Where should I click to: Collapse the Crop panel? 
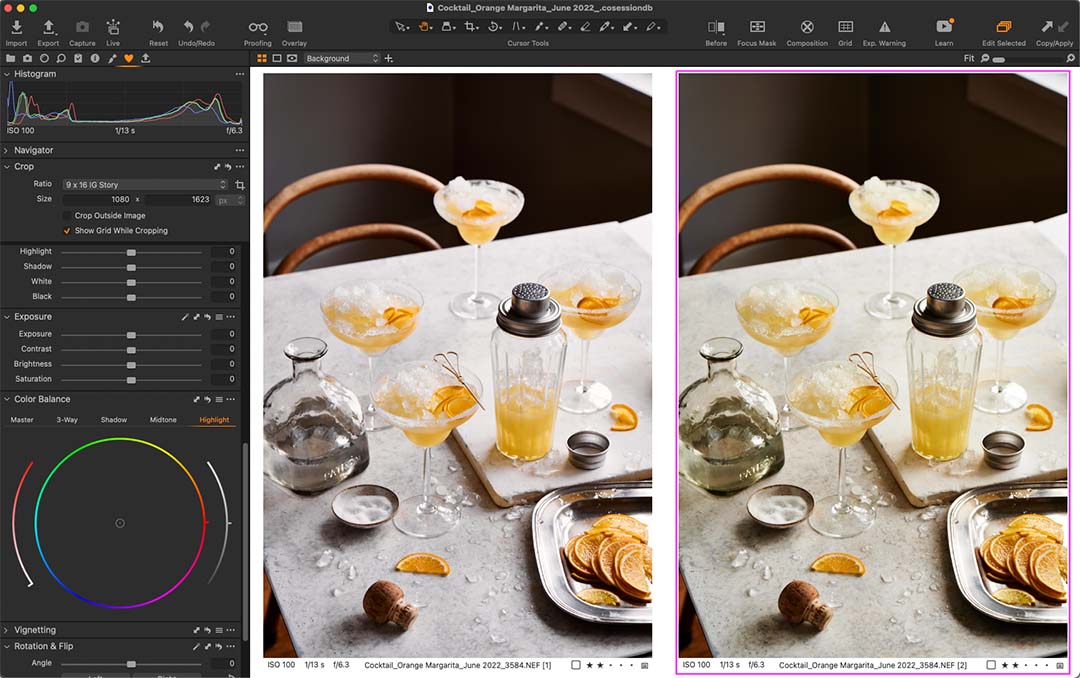point(7,167)
